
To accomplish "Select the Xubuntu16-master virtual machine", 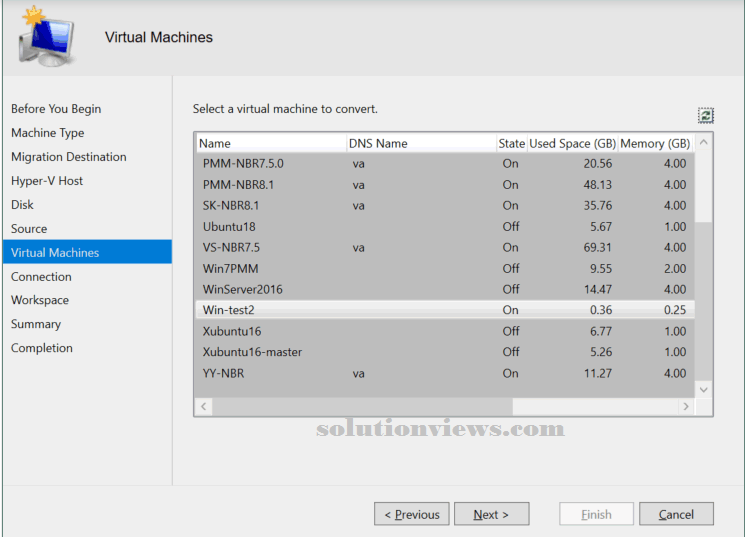I will tap(445, 352).
